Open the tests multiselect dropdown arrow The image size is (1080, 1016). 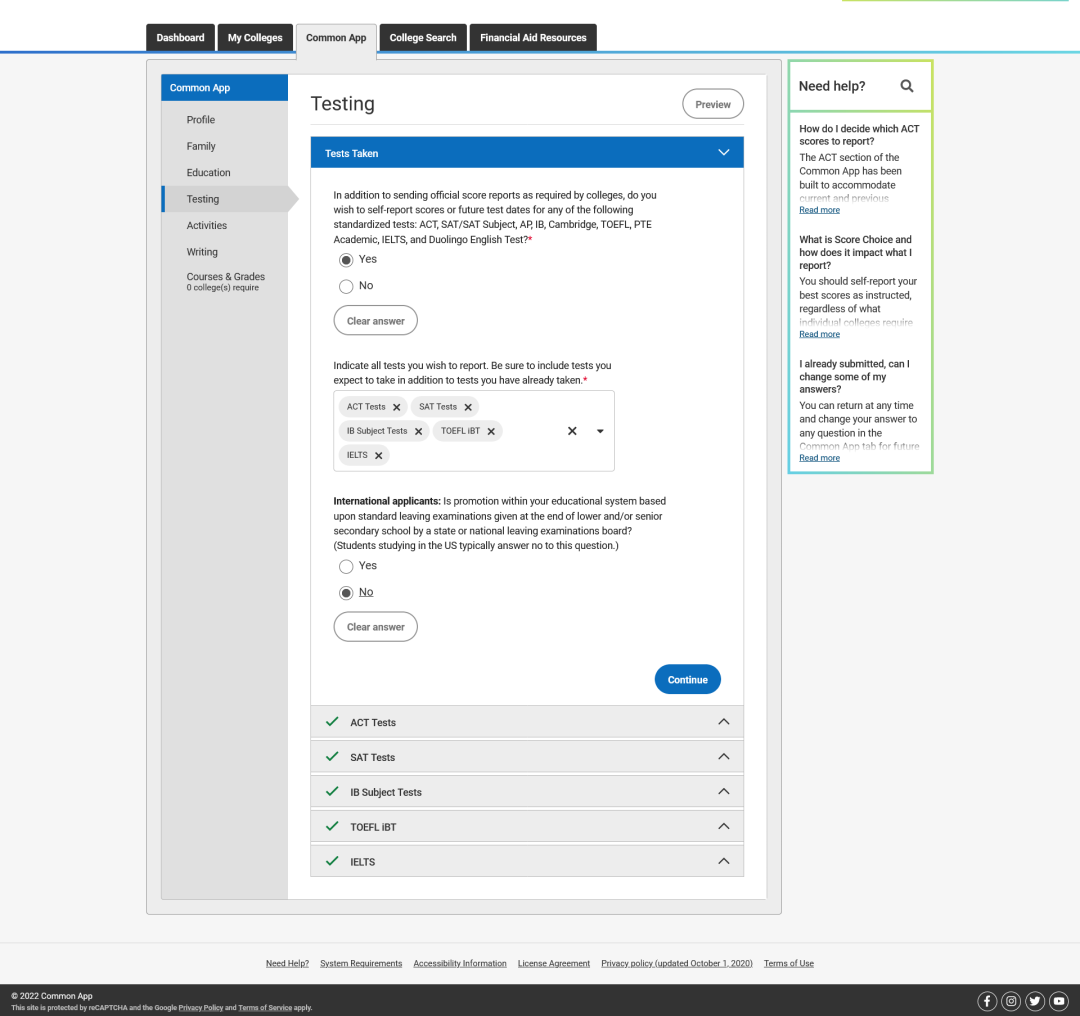[600, 431]
